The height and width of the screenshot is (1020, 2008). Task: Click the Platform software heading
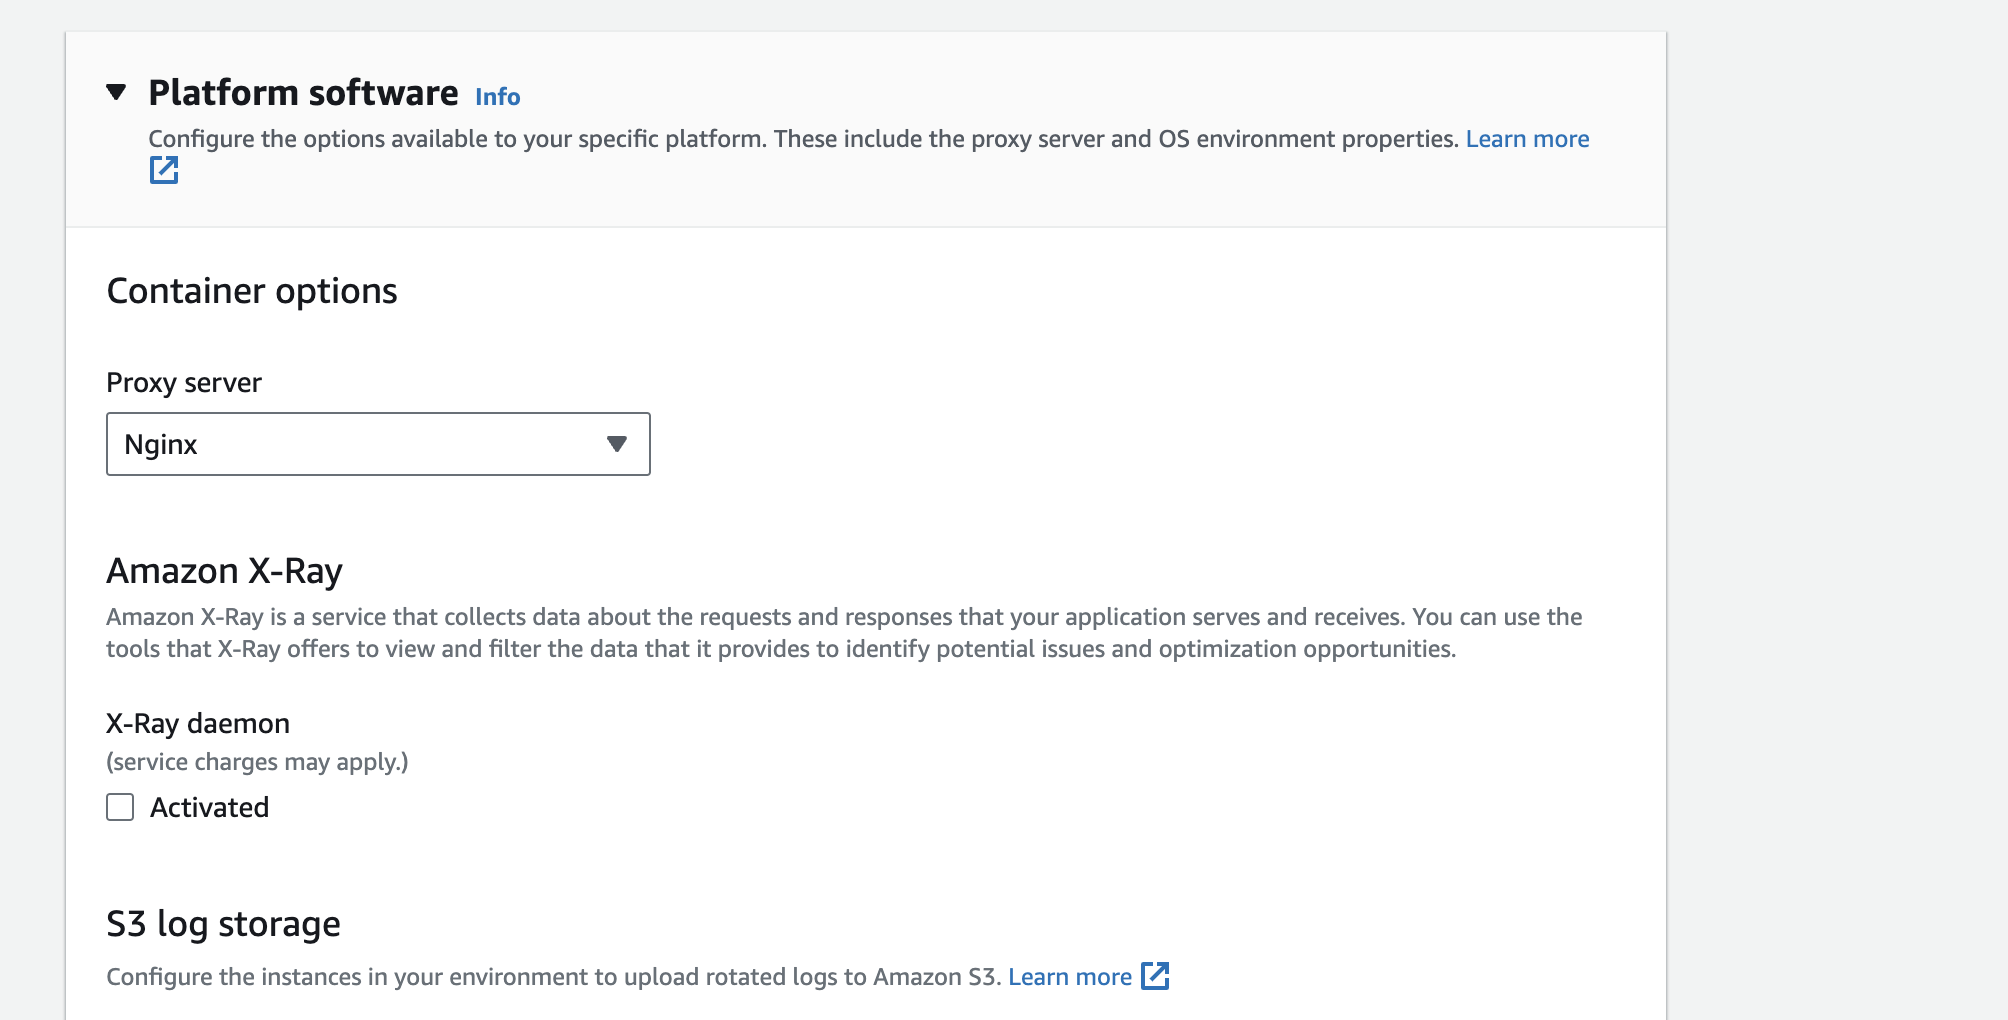point(303,93)
